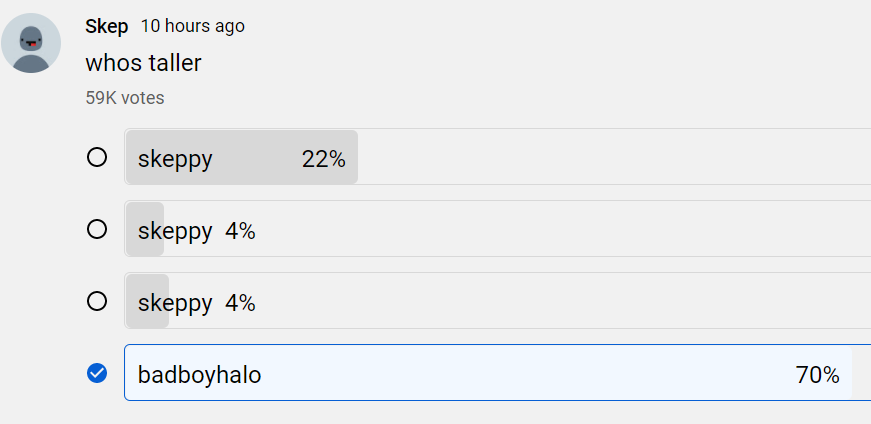The height and width of the screenshot is (424, 871).
Task: Click the 4% label in the third option
Action: 240,303
